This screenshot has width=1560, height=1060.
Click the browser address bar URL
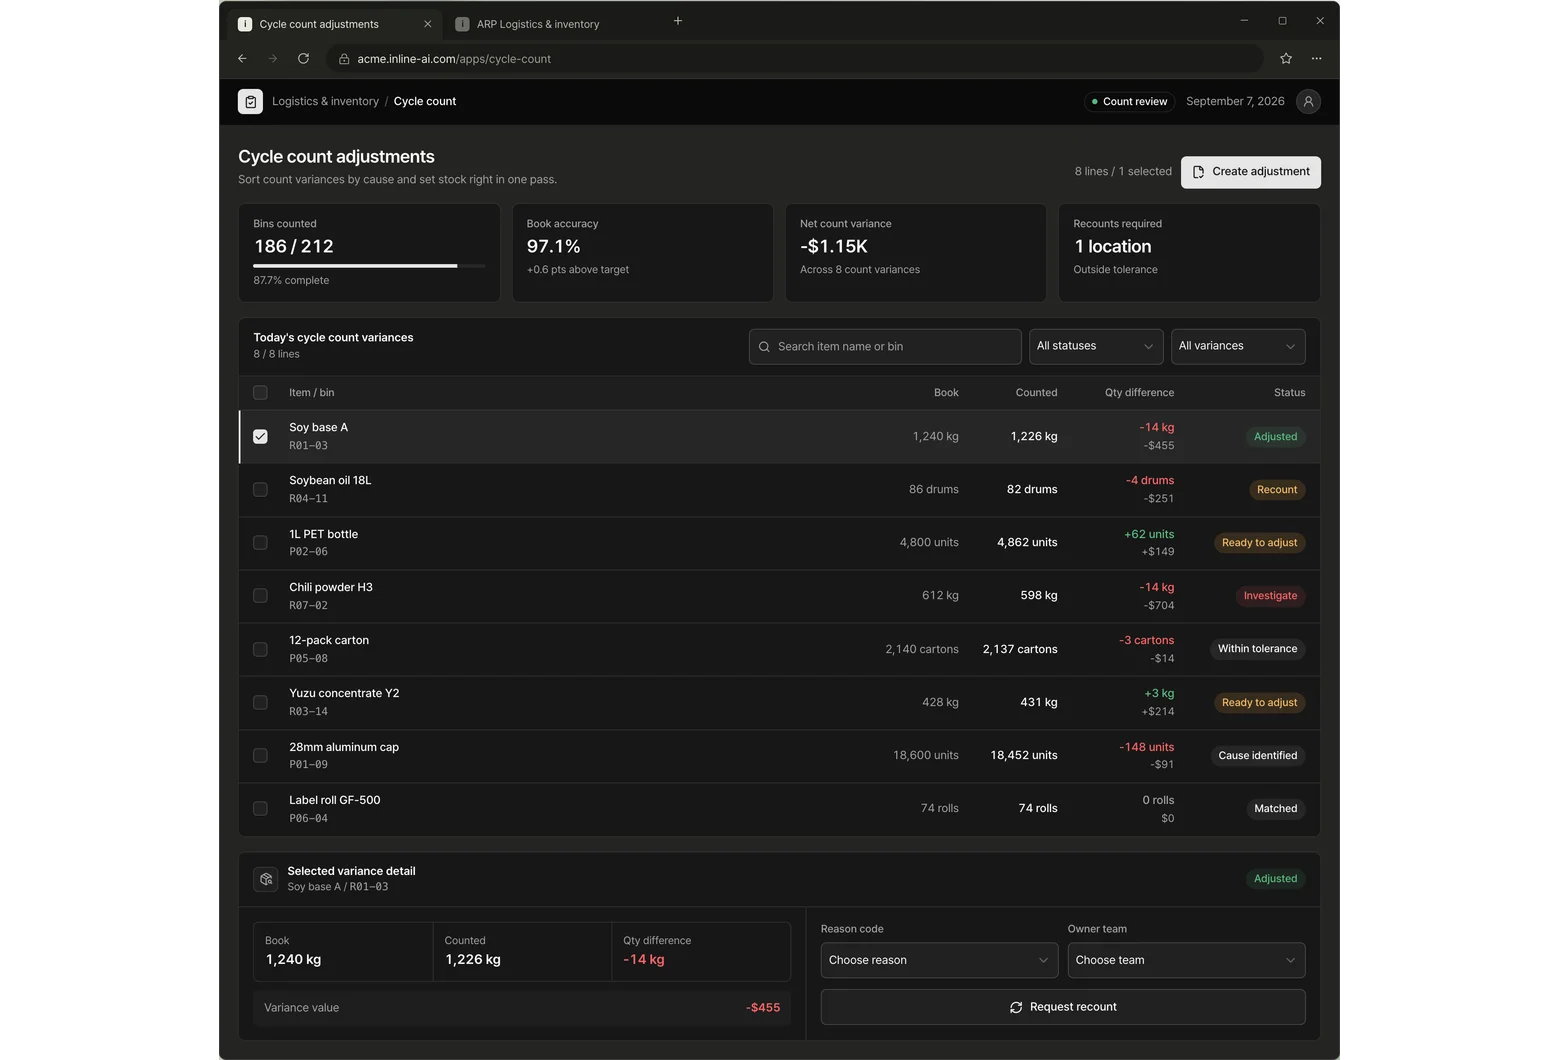[x=454, y=59]
